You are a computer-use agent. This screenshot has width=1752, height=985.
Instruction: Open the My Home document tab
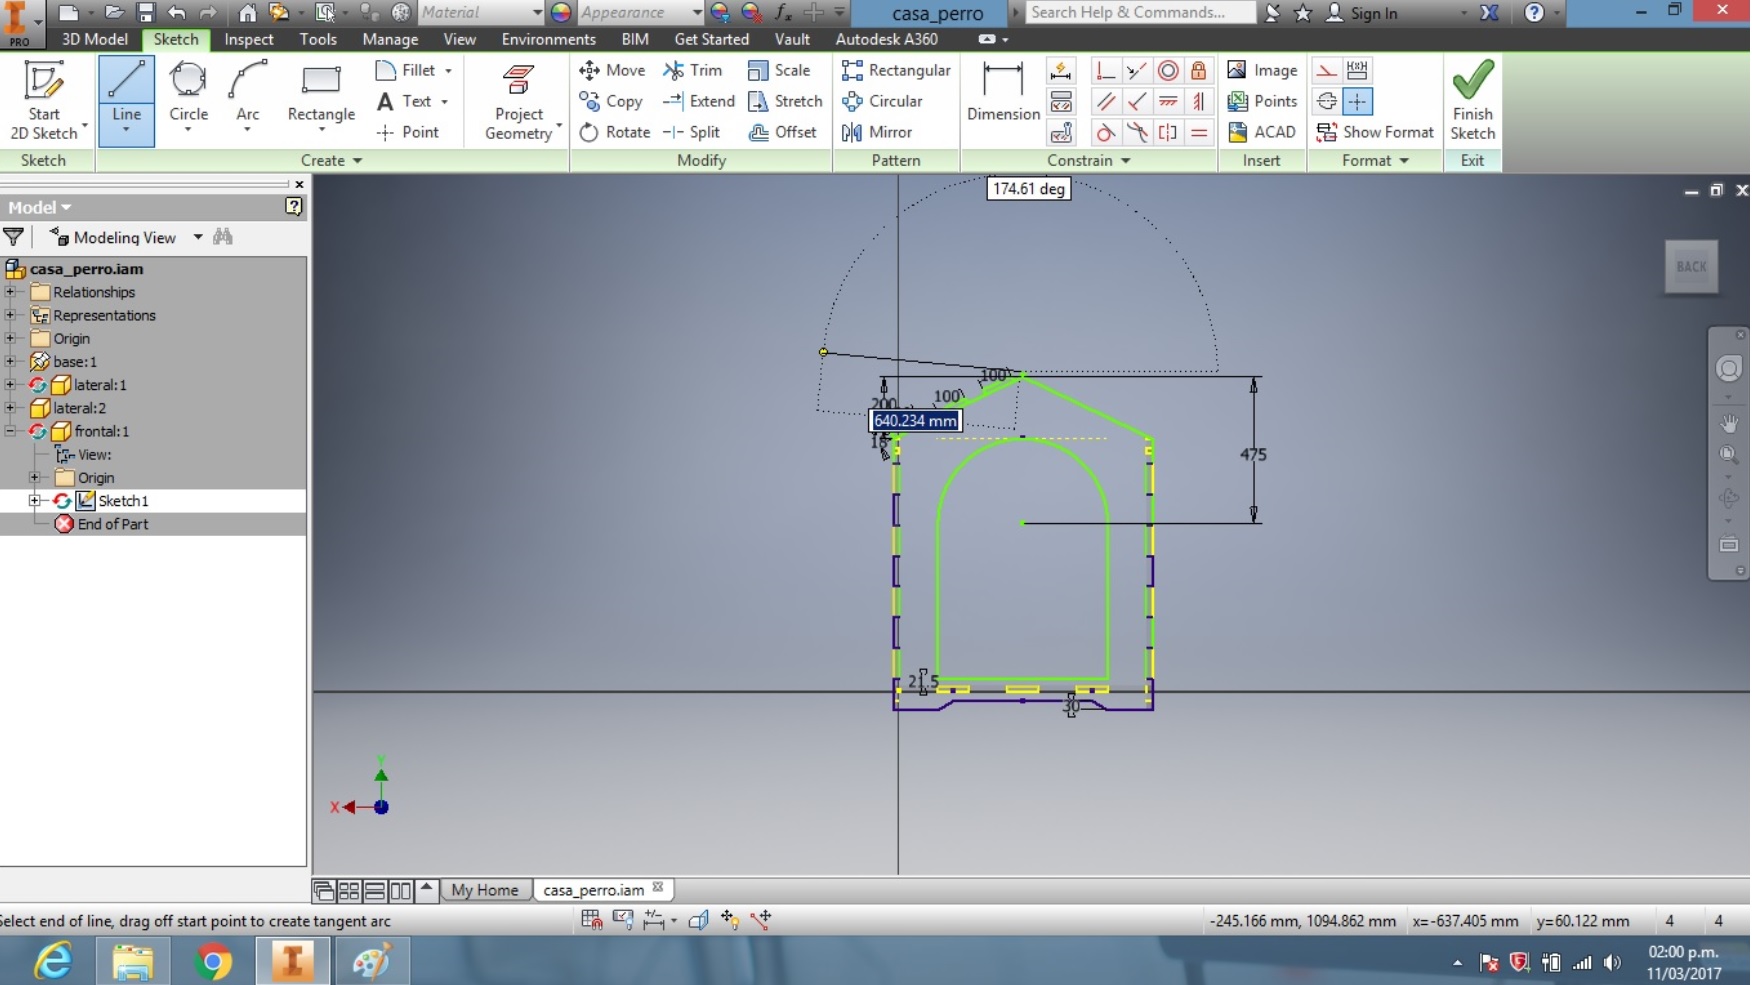[485, 890]
